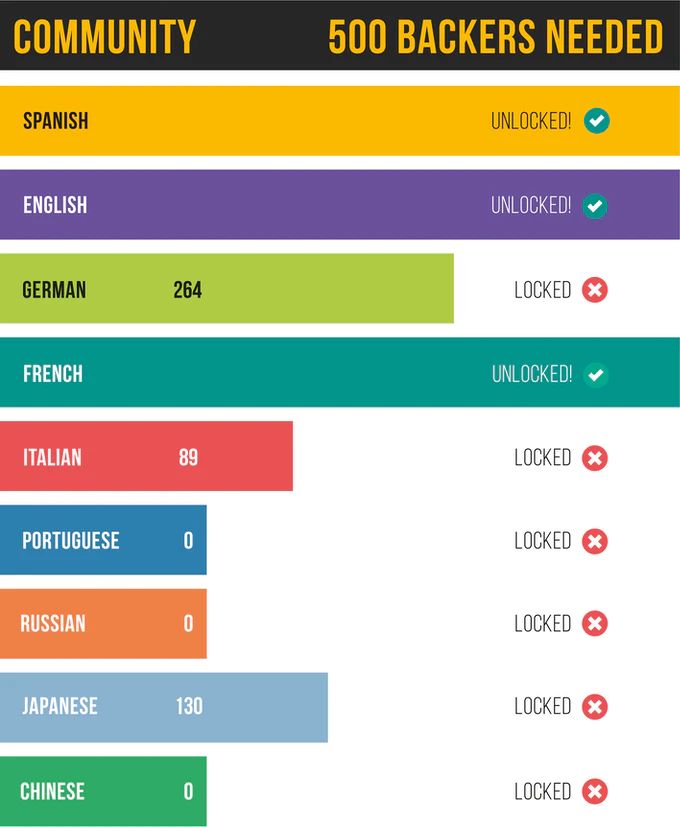Click the French unlocked checkmark icon
The width and height of the screenshot is (680, 827).
596,375
